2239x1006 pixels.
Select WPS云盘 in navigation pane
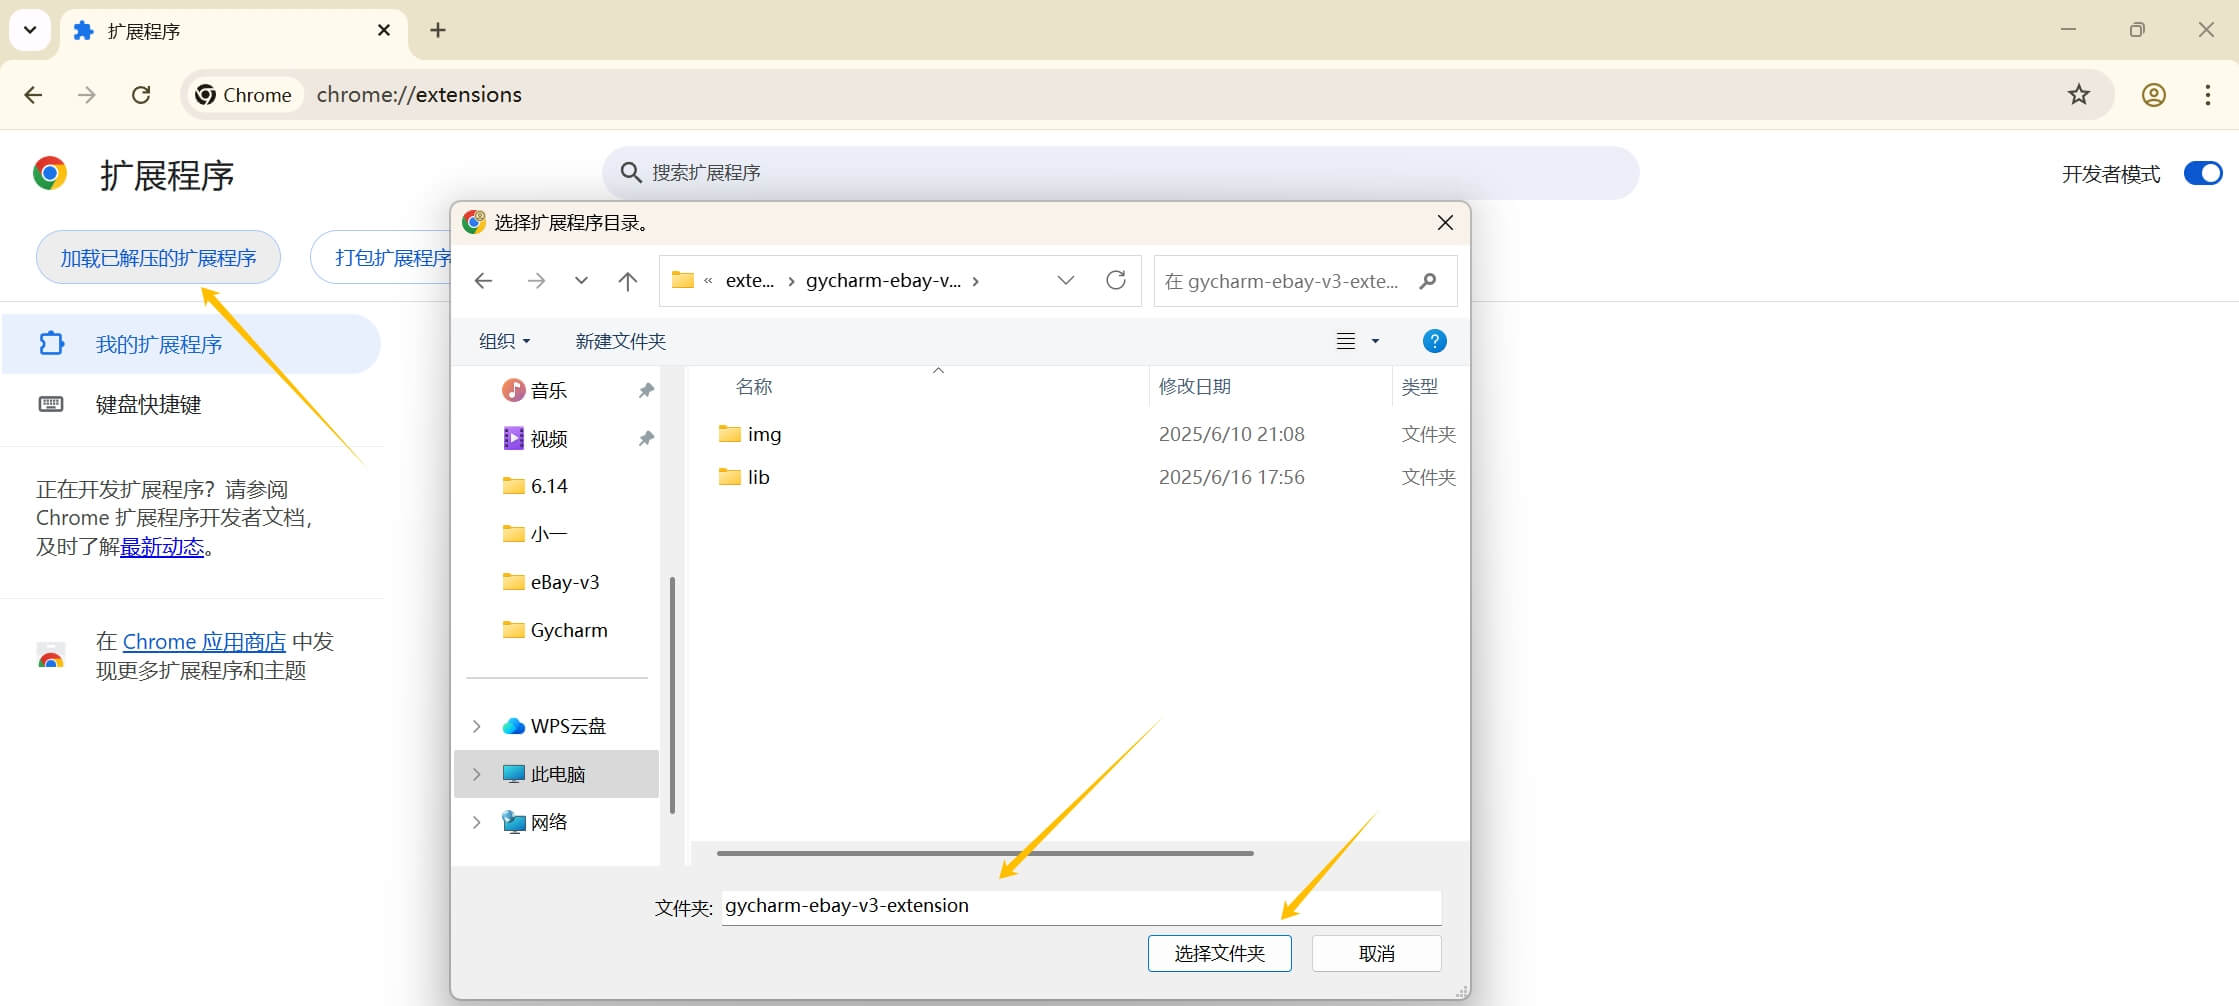(568, 726)
